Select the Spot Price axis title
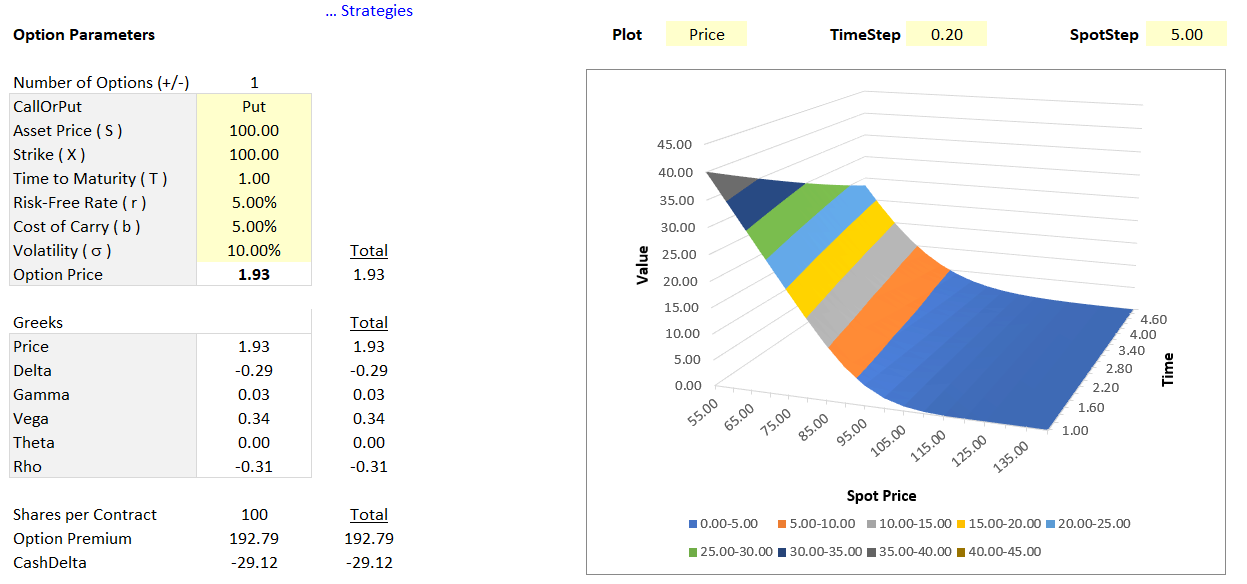 point(881,495)
